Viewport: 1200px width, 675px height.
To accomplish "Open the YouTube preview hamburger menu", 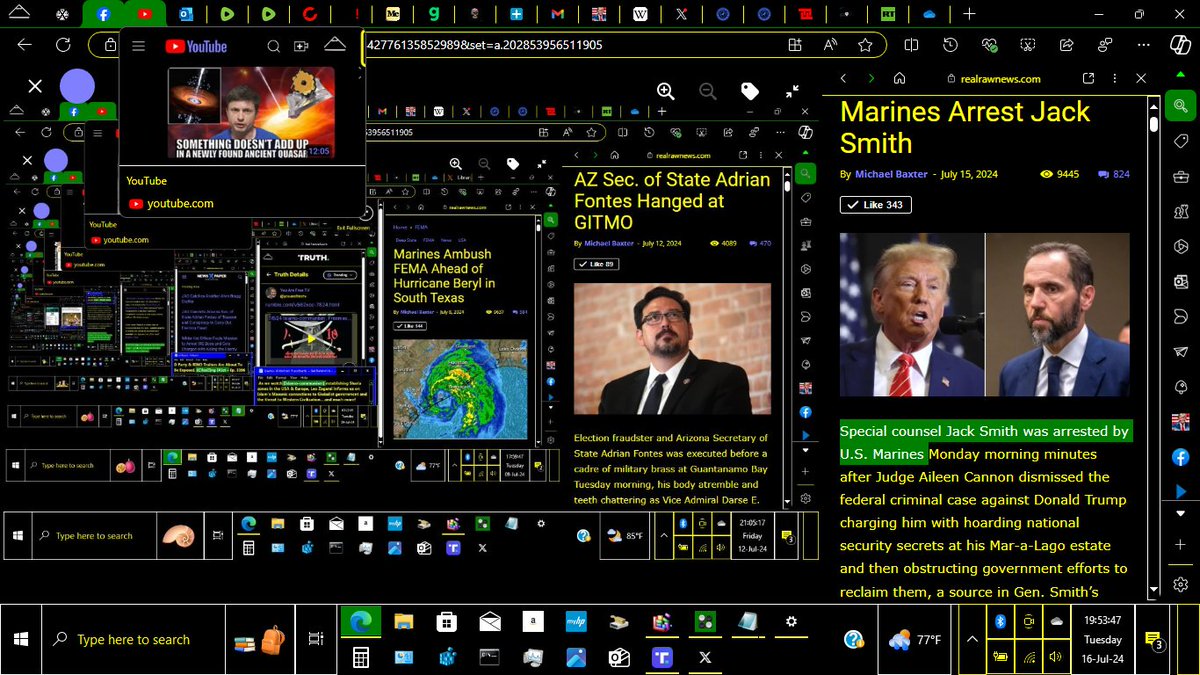I will 139,46.
